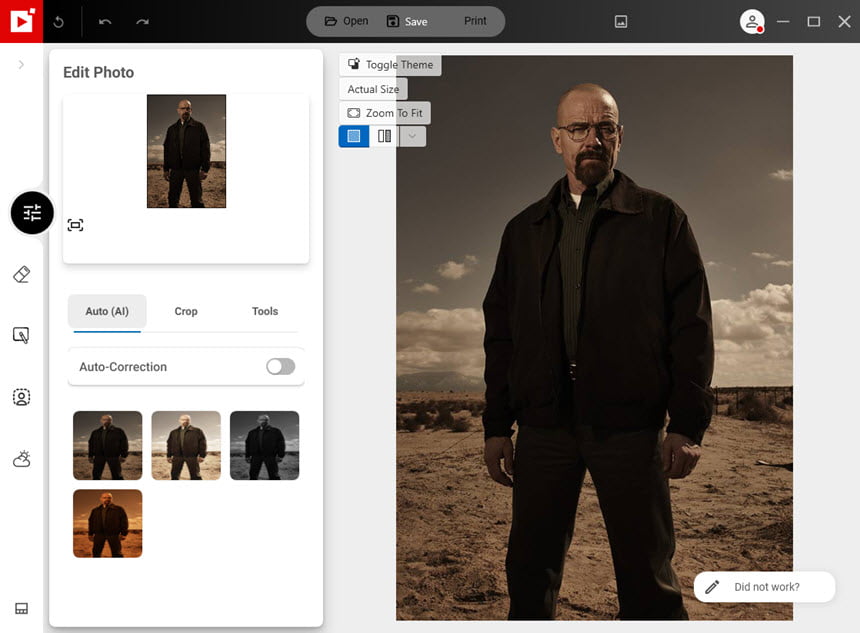Click the layout panel icon at sidebar bottom

click(x=21, y=608)
